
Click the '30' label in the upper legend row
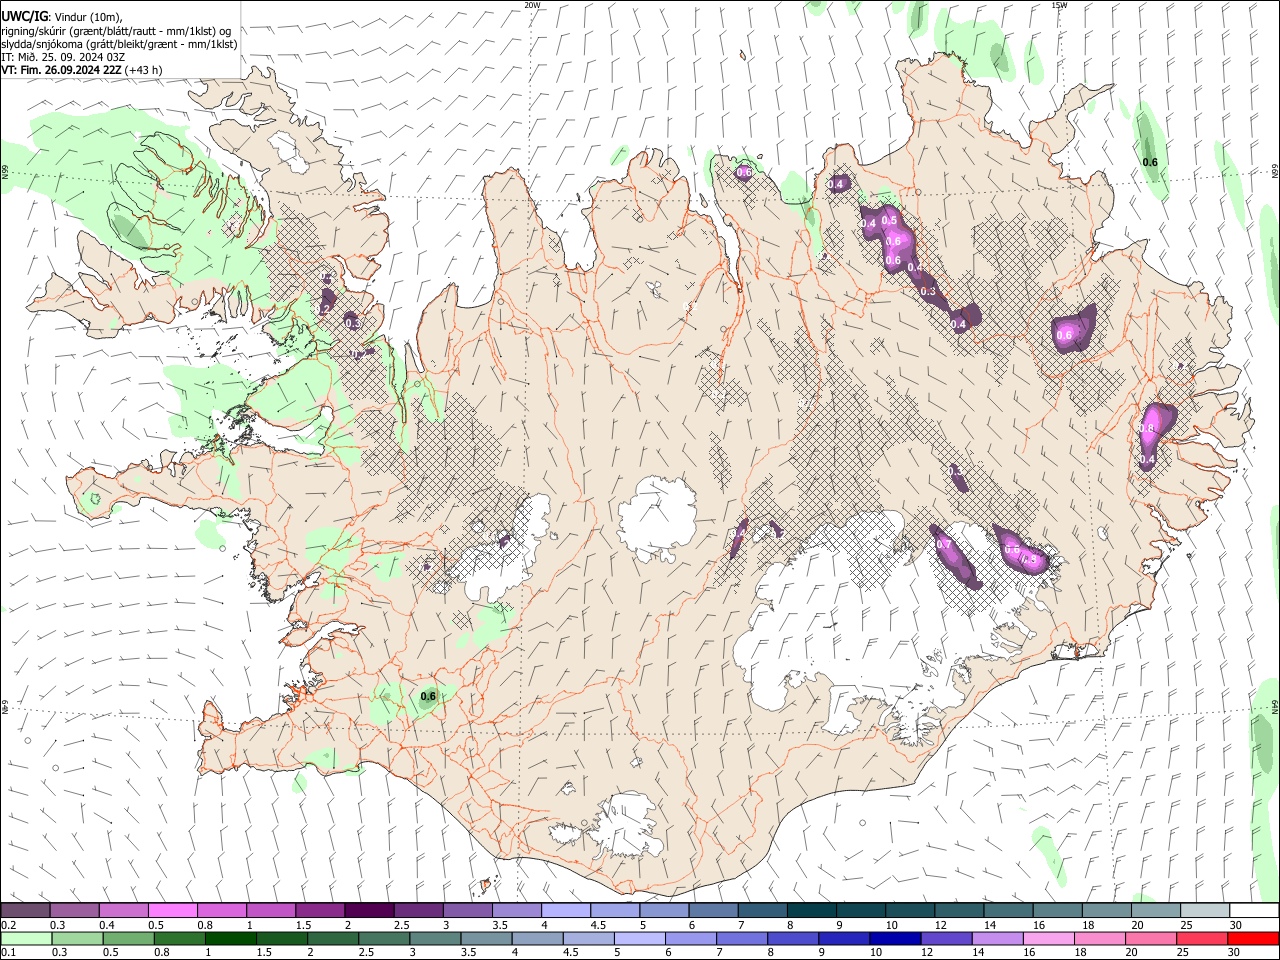point(1236,925)
